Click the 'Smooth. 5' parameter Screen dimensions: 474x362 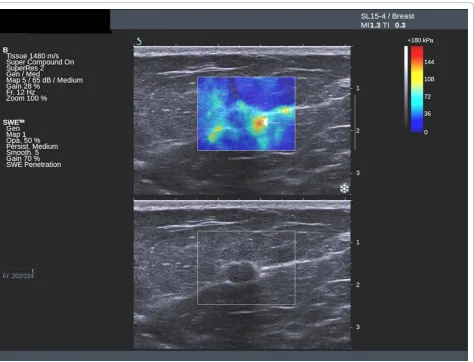(23, 152)
